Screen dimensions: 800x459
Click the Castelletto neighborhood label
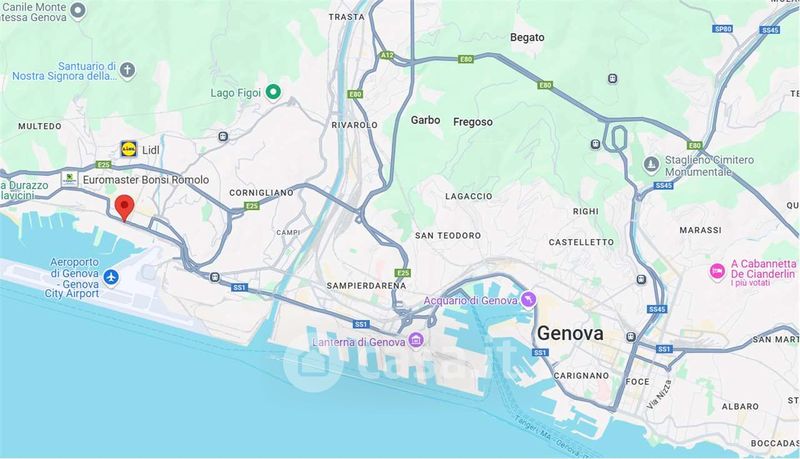(x=581, y=242)
